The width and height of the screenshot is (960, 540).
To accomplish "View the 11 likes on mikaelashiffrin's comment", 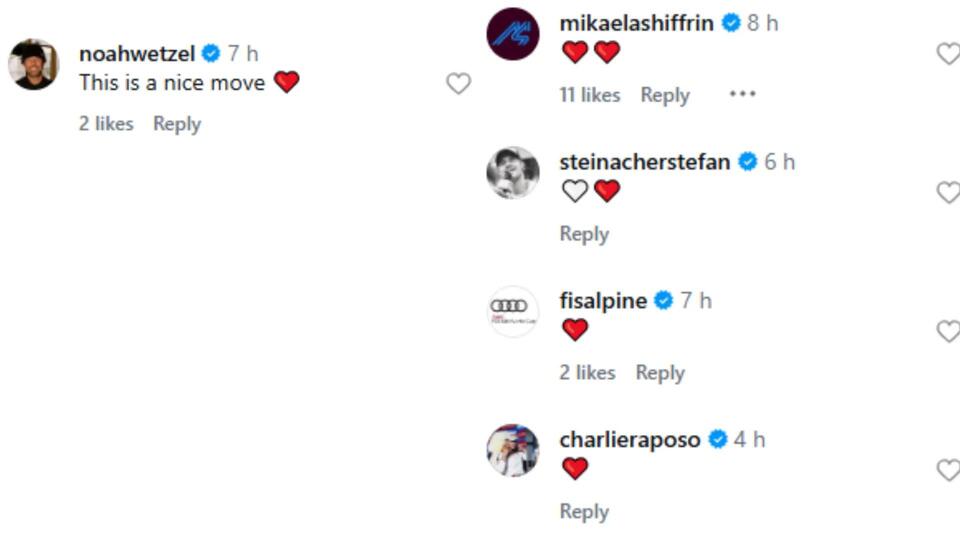I will 589,95.
